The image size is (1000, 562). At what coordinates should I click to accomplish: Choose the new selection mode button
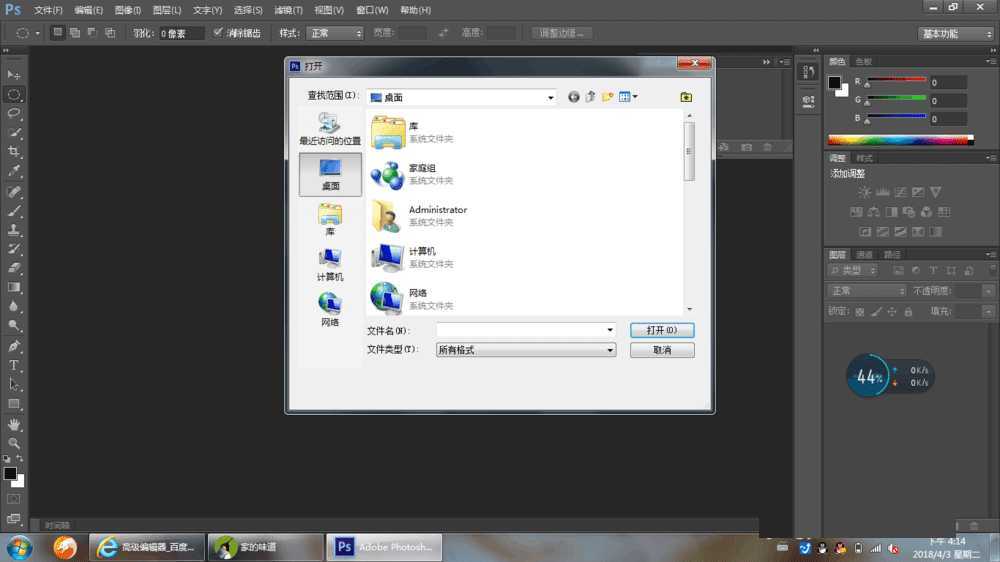(x=58, y=33)
